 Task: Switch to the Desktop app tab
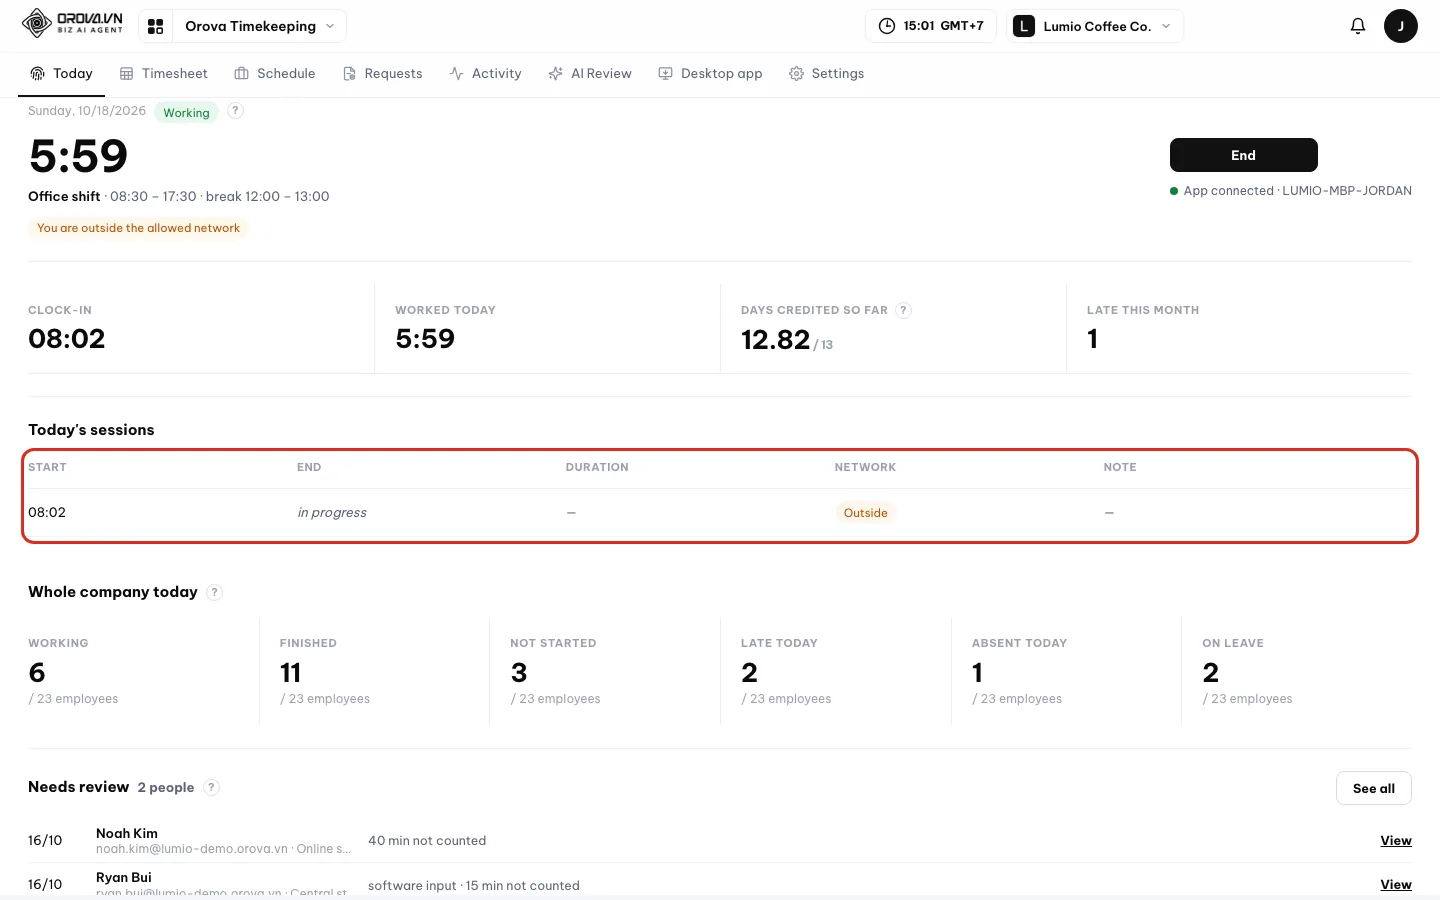710,74
